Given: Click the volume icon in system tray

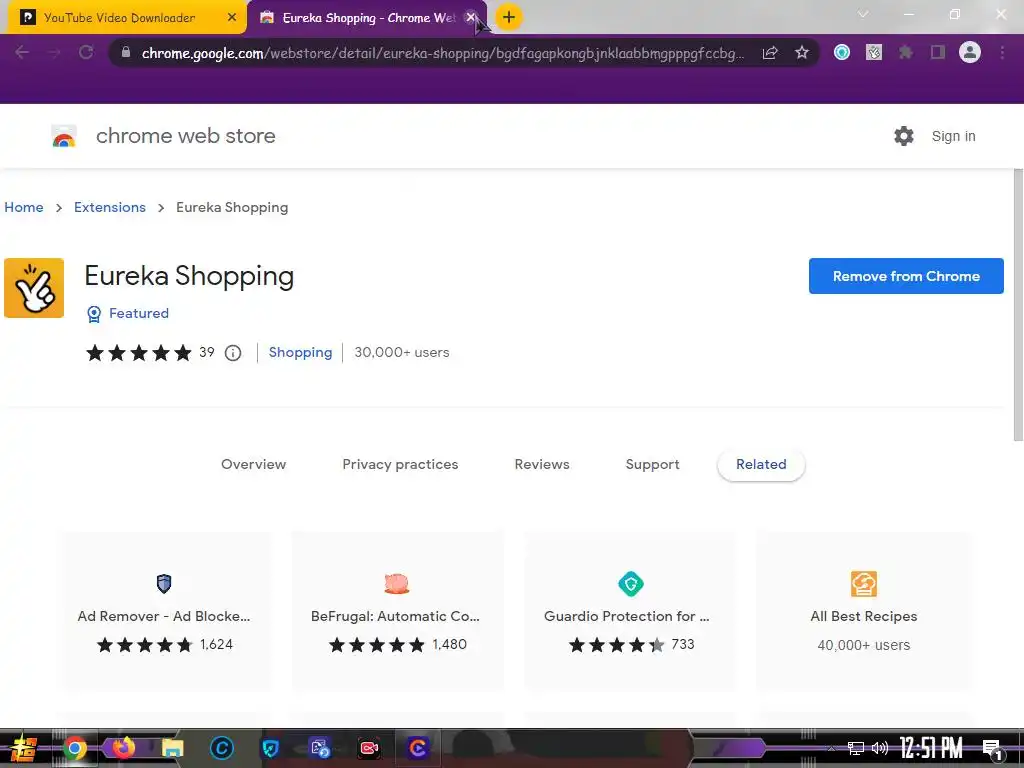Looking at the screenshot, I should [x=880, y=748].
